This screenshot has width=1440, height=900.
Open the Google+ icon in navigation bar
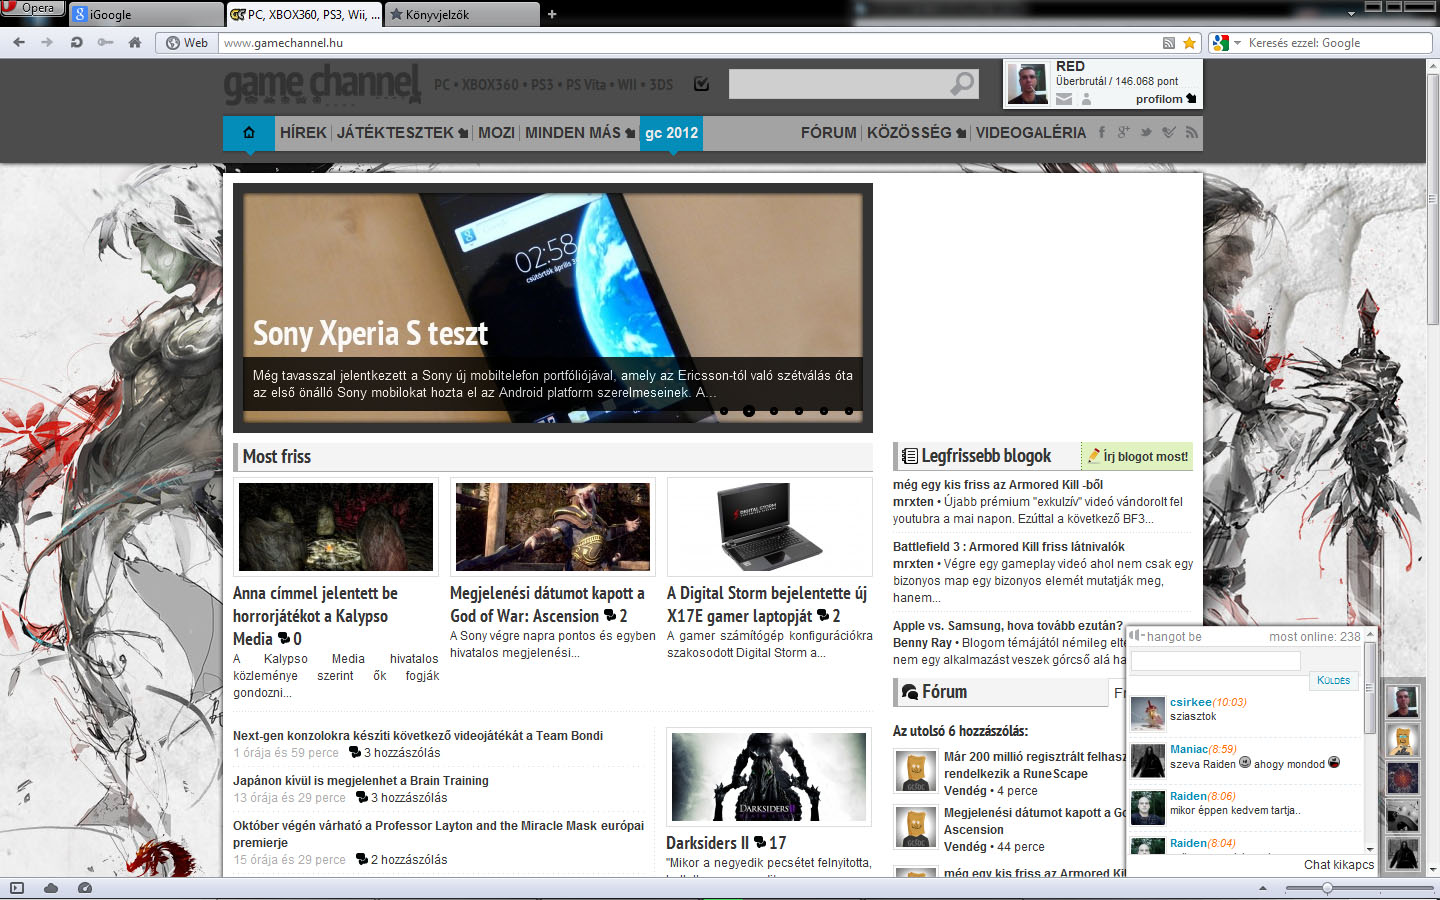1123,132
